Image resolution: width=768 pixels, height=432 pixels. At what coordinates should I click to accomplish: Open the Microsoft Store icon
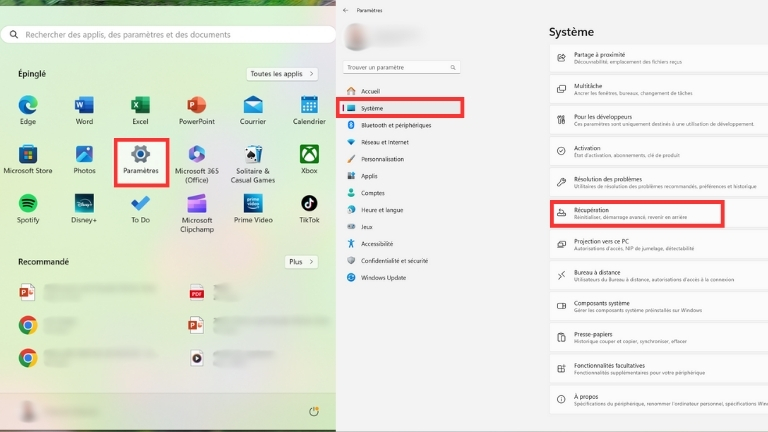click(x=28, y=154)
